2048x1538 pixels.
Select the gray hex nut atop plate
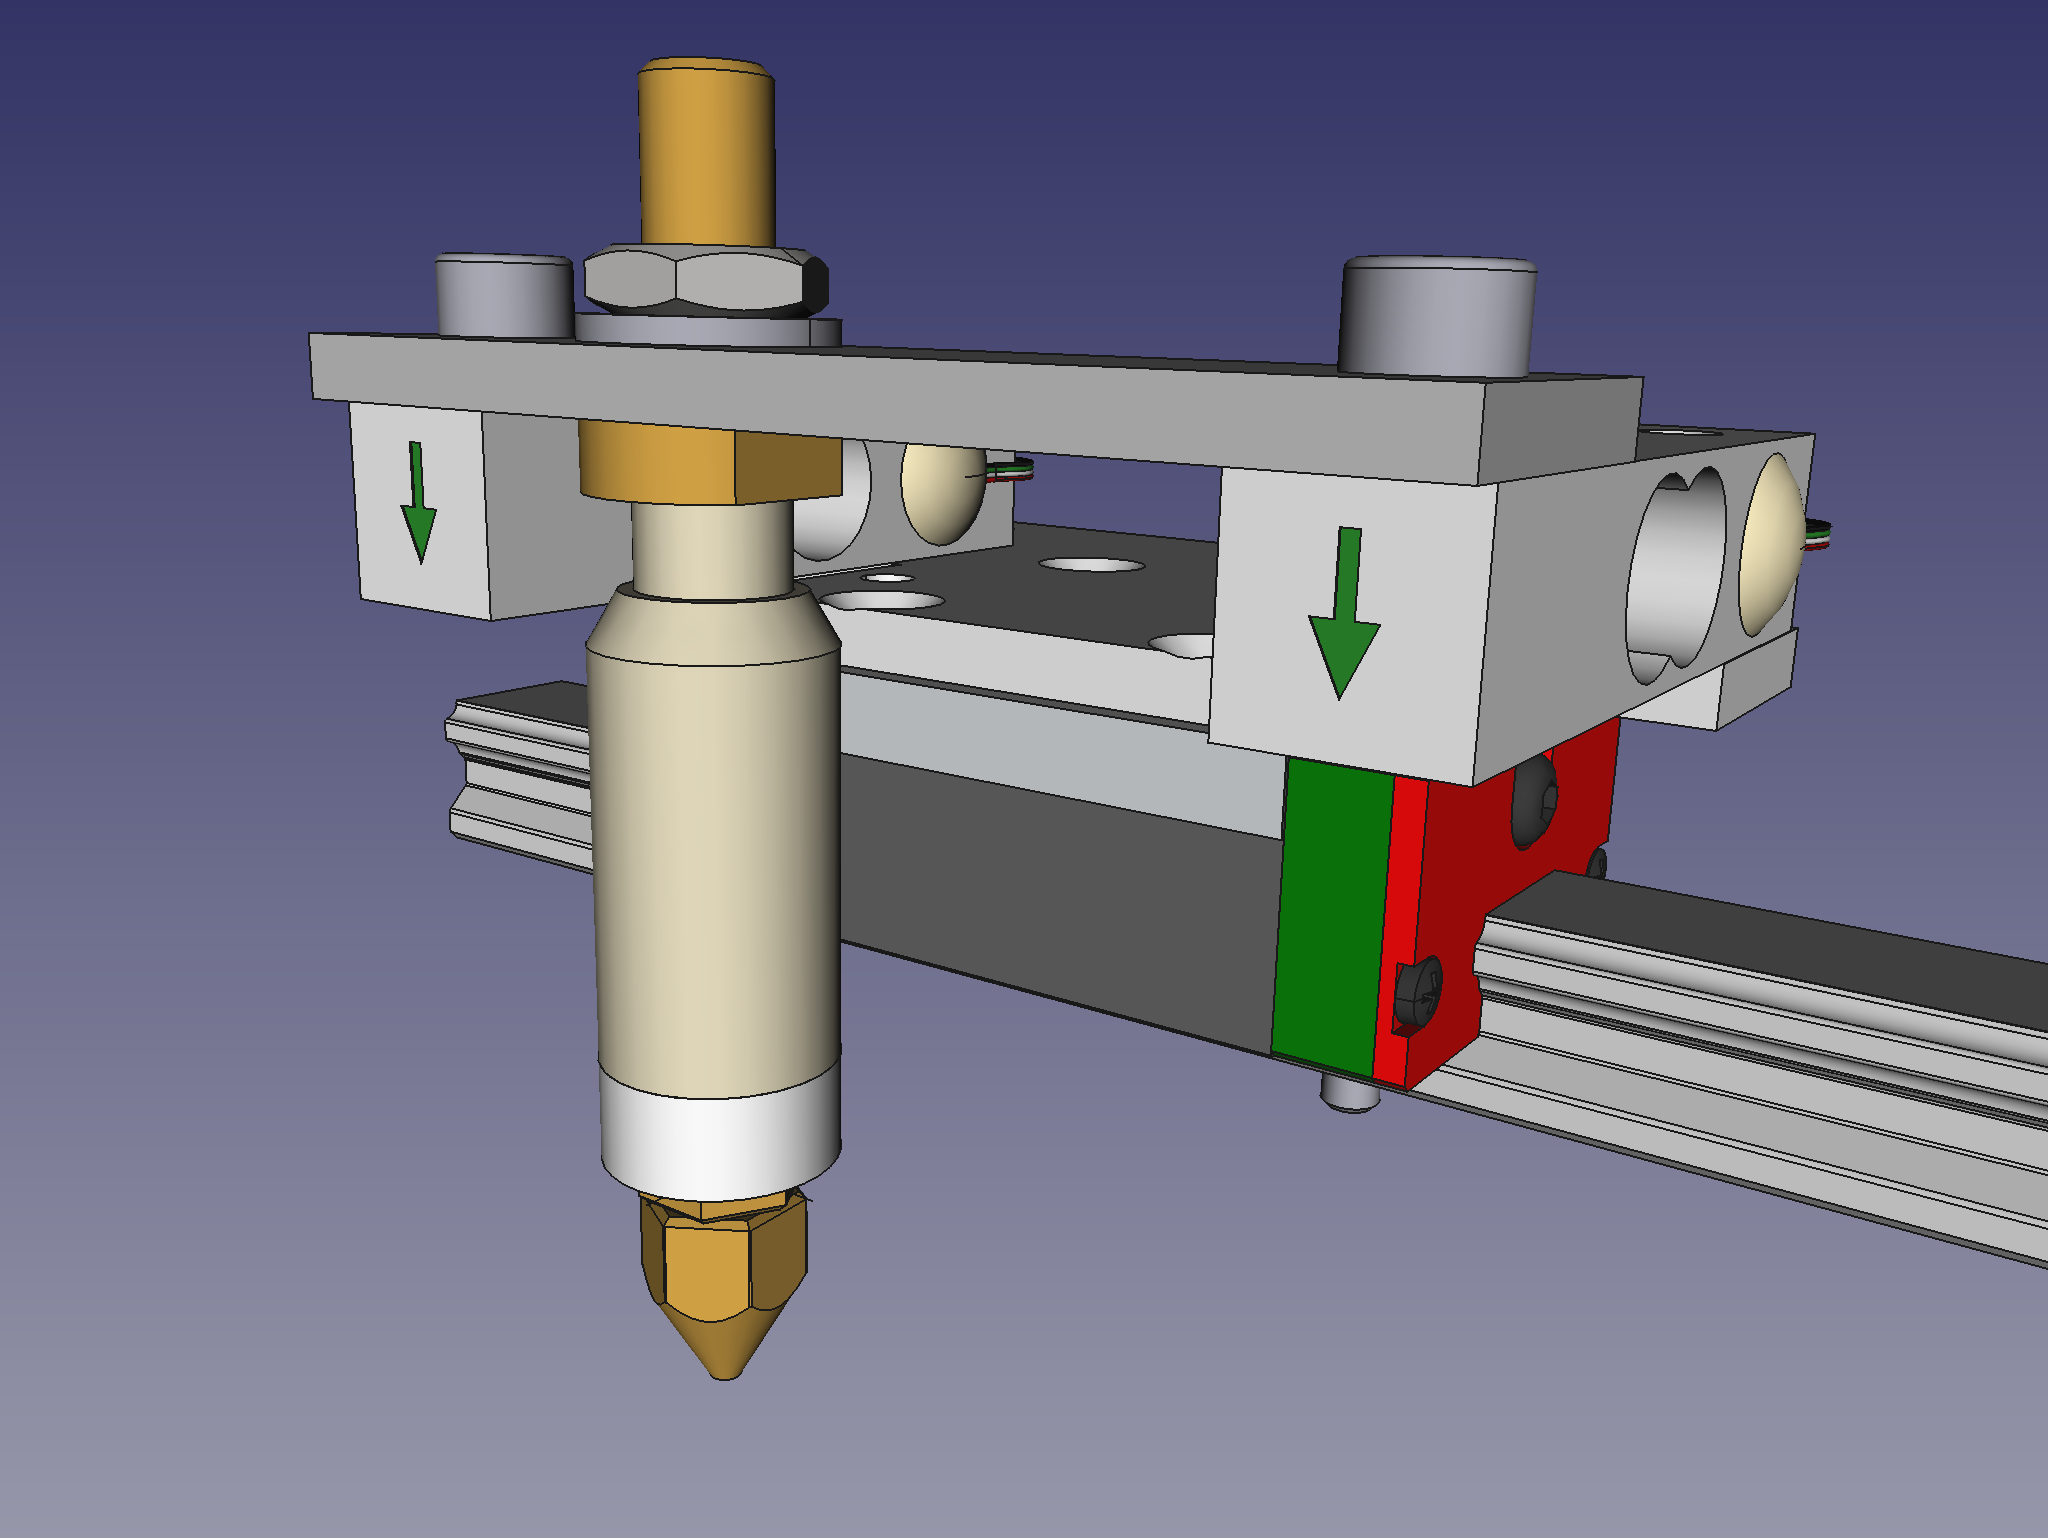[x=700, y=280]
